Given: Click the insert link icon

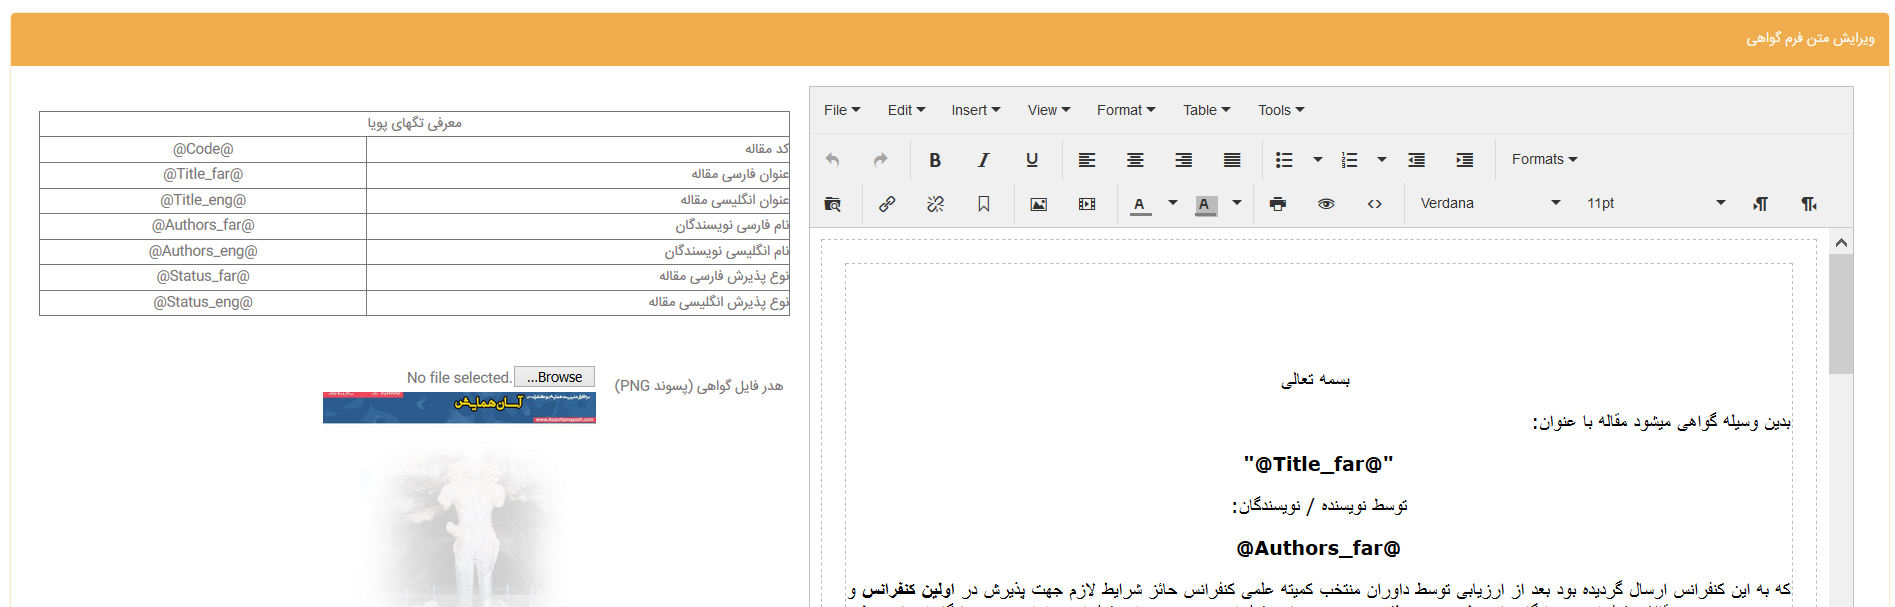Looking at the screenshot, I should [x=887, y=204].
